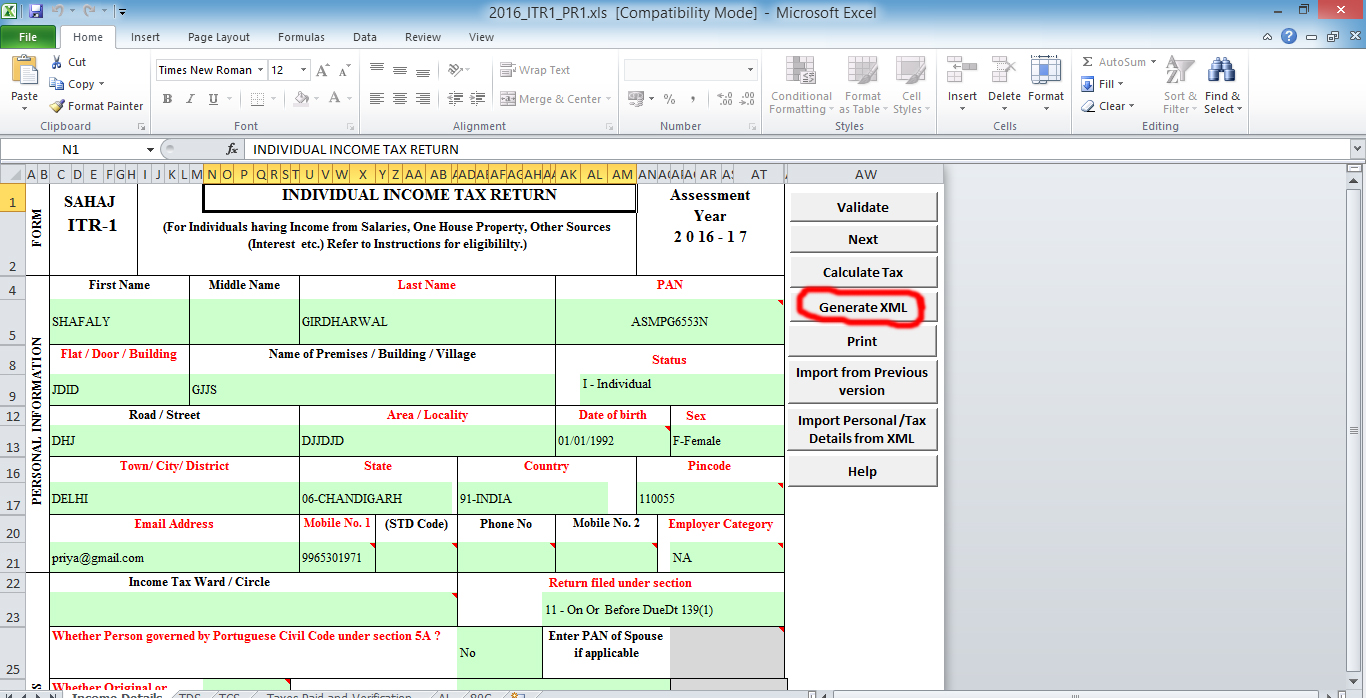Screen dimensions: 1366x698
Task: Switch to the Data tab
Action: 365,37
